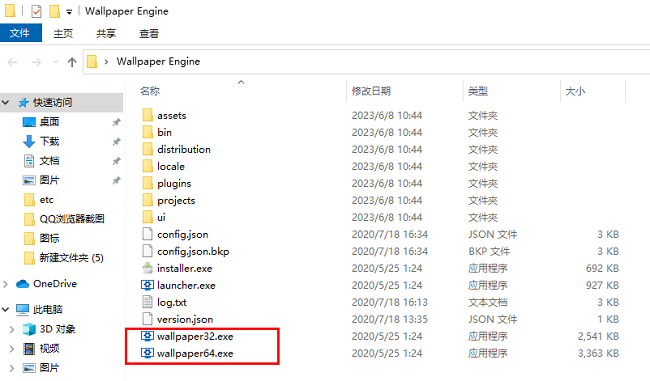The width and height of the screenshot is (650, 381).
Task: Click the 2,541 KB size cell
Action: pos(598,336)
